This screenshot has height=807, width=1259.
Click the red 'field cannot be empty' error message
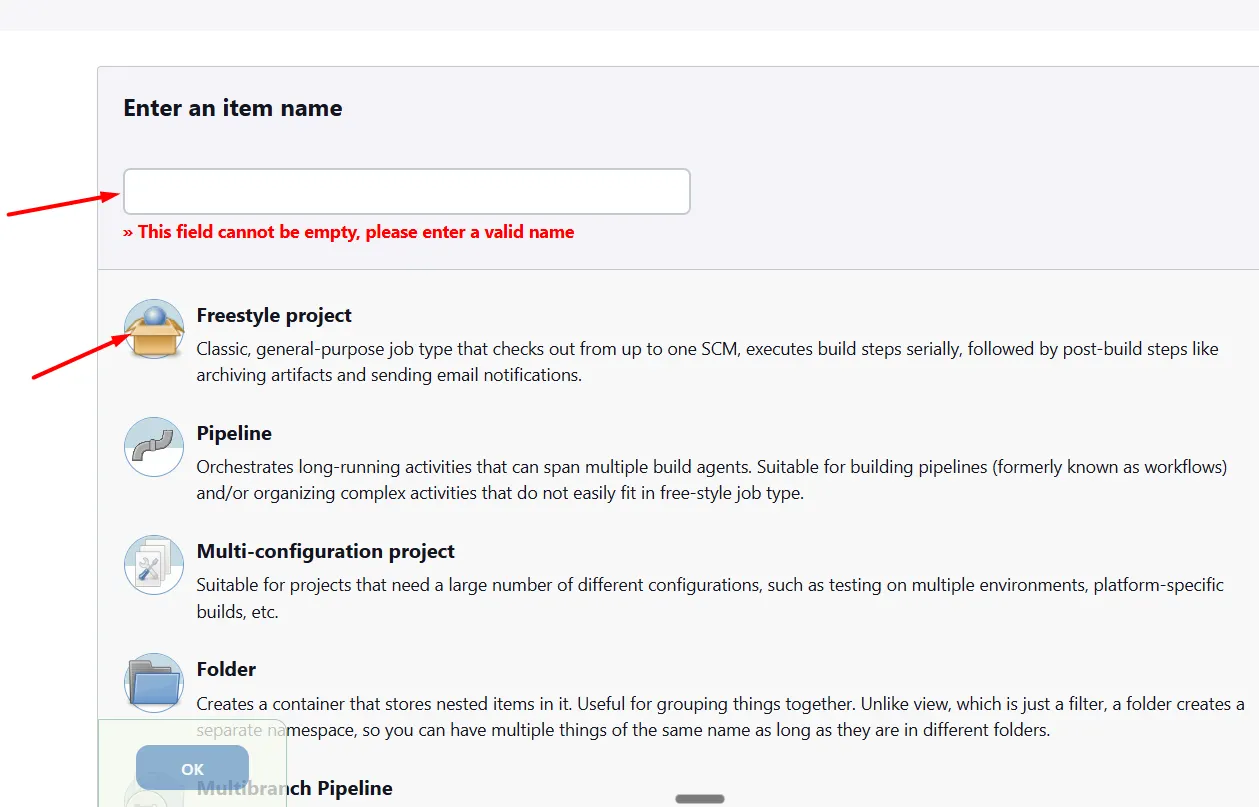point(348,232)
